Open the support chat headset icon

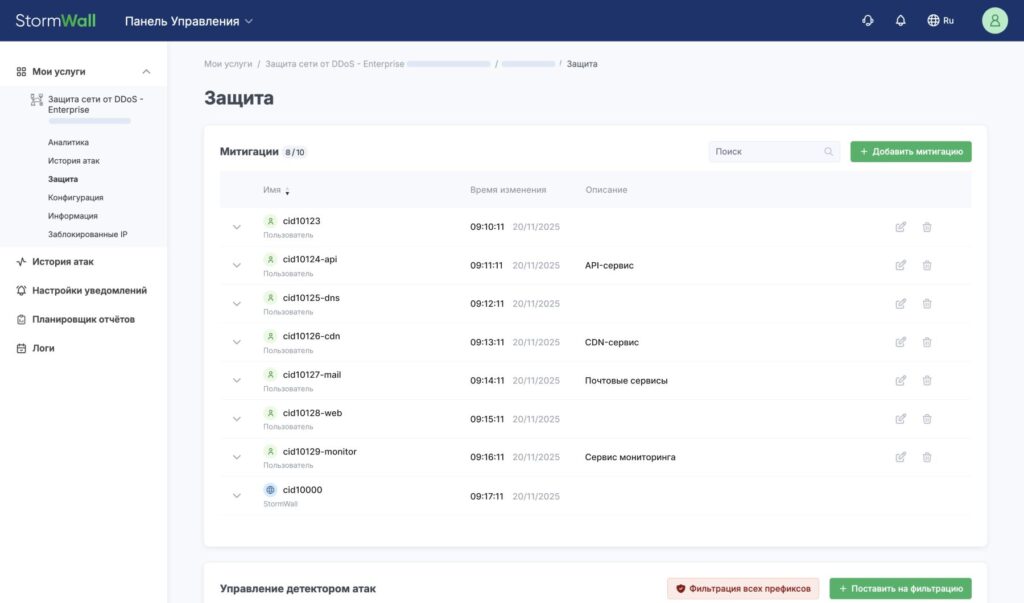tap(867, 19)
